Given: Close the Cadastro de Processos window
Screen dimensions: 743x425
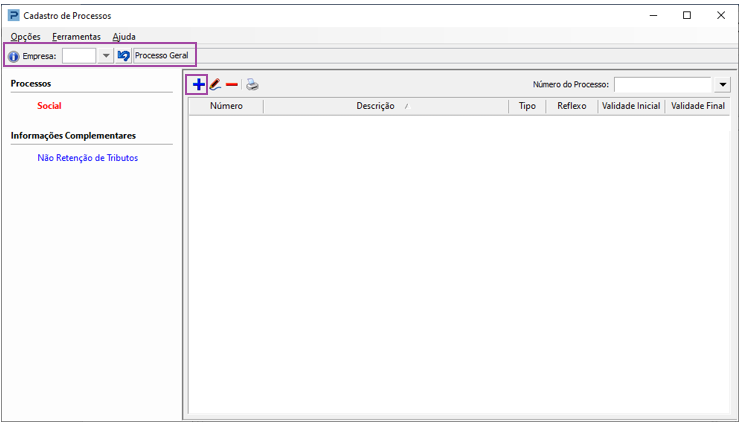Looking at the screenshot, I should pos(721,16).
